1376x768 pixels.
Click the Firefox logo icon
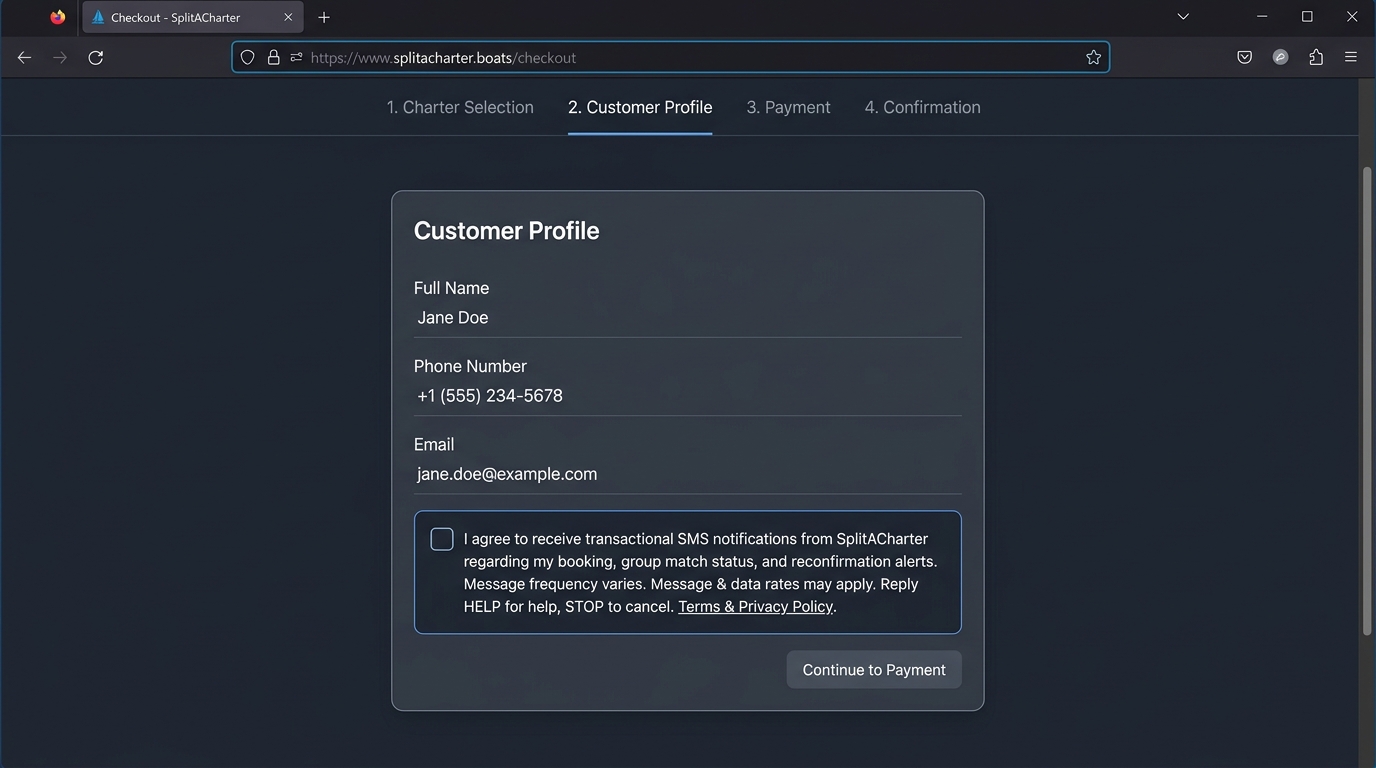click(x=58, y=17)
